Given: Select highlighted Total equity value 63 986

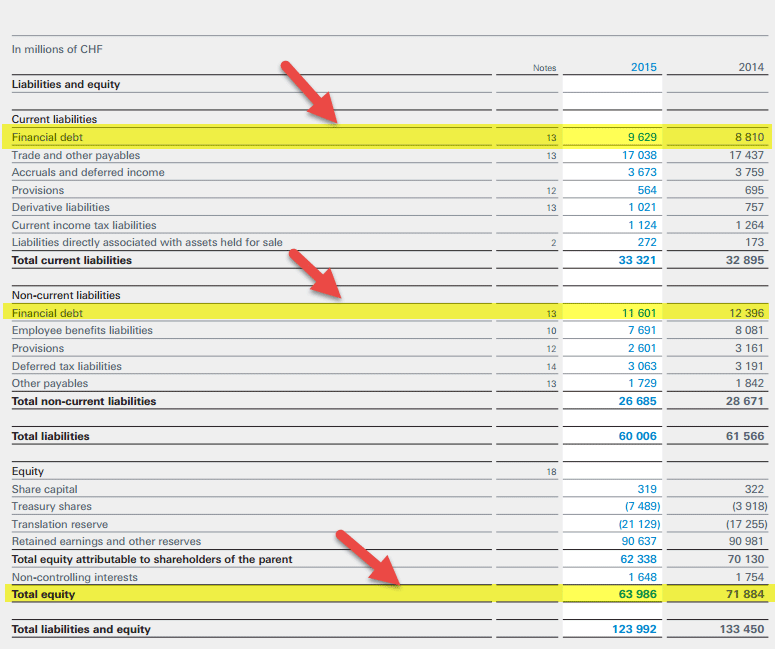Looking at the screenshot, I should [x=637, y=594].
